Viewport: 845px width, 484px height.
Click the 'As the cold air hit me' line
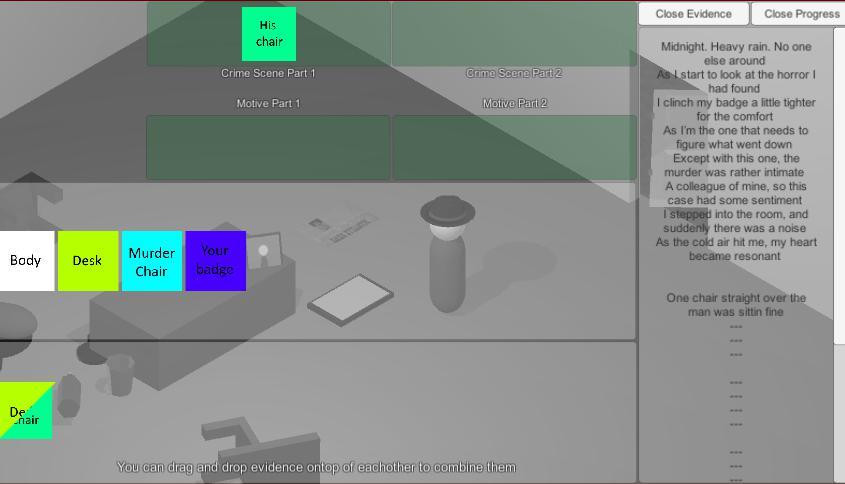coord(736,249)
